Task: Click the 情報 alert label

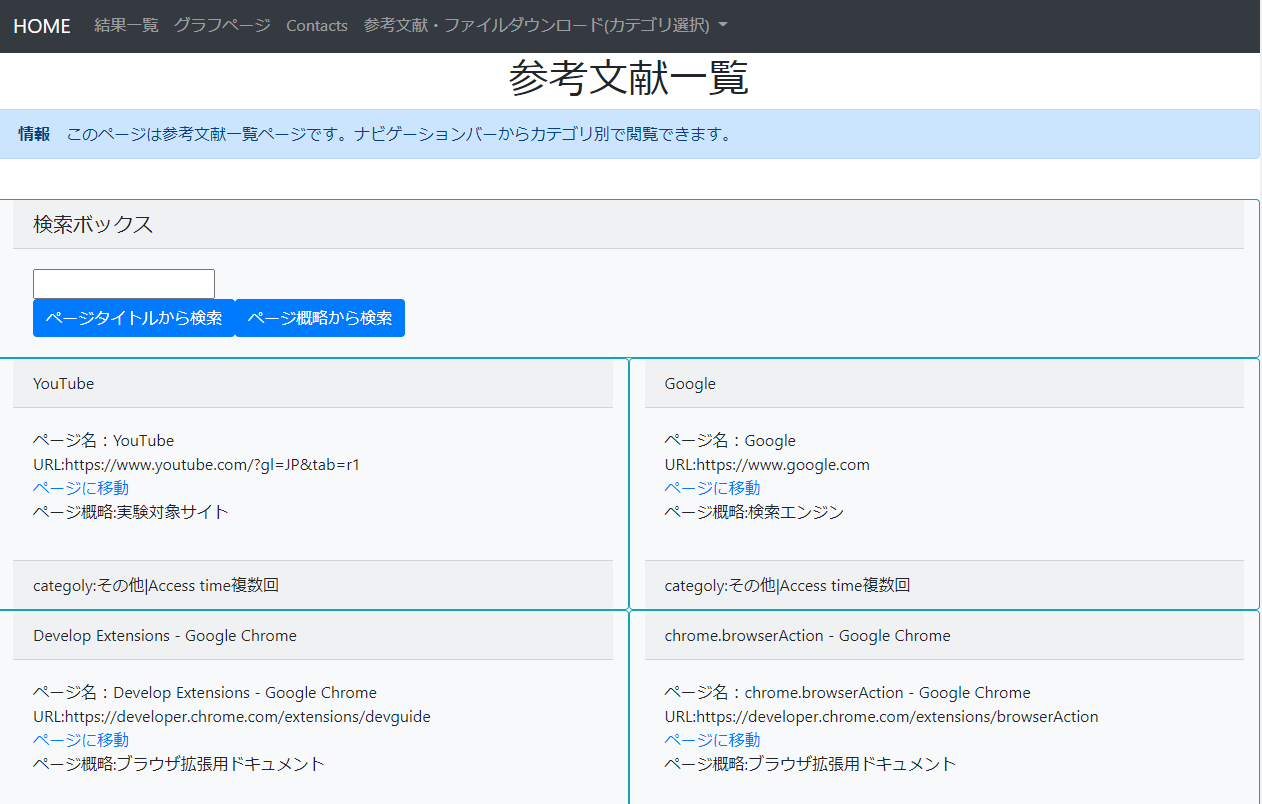Action: coord(34,134)
